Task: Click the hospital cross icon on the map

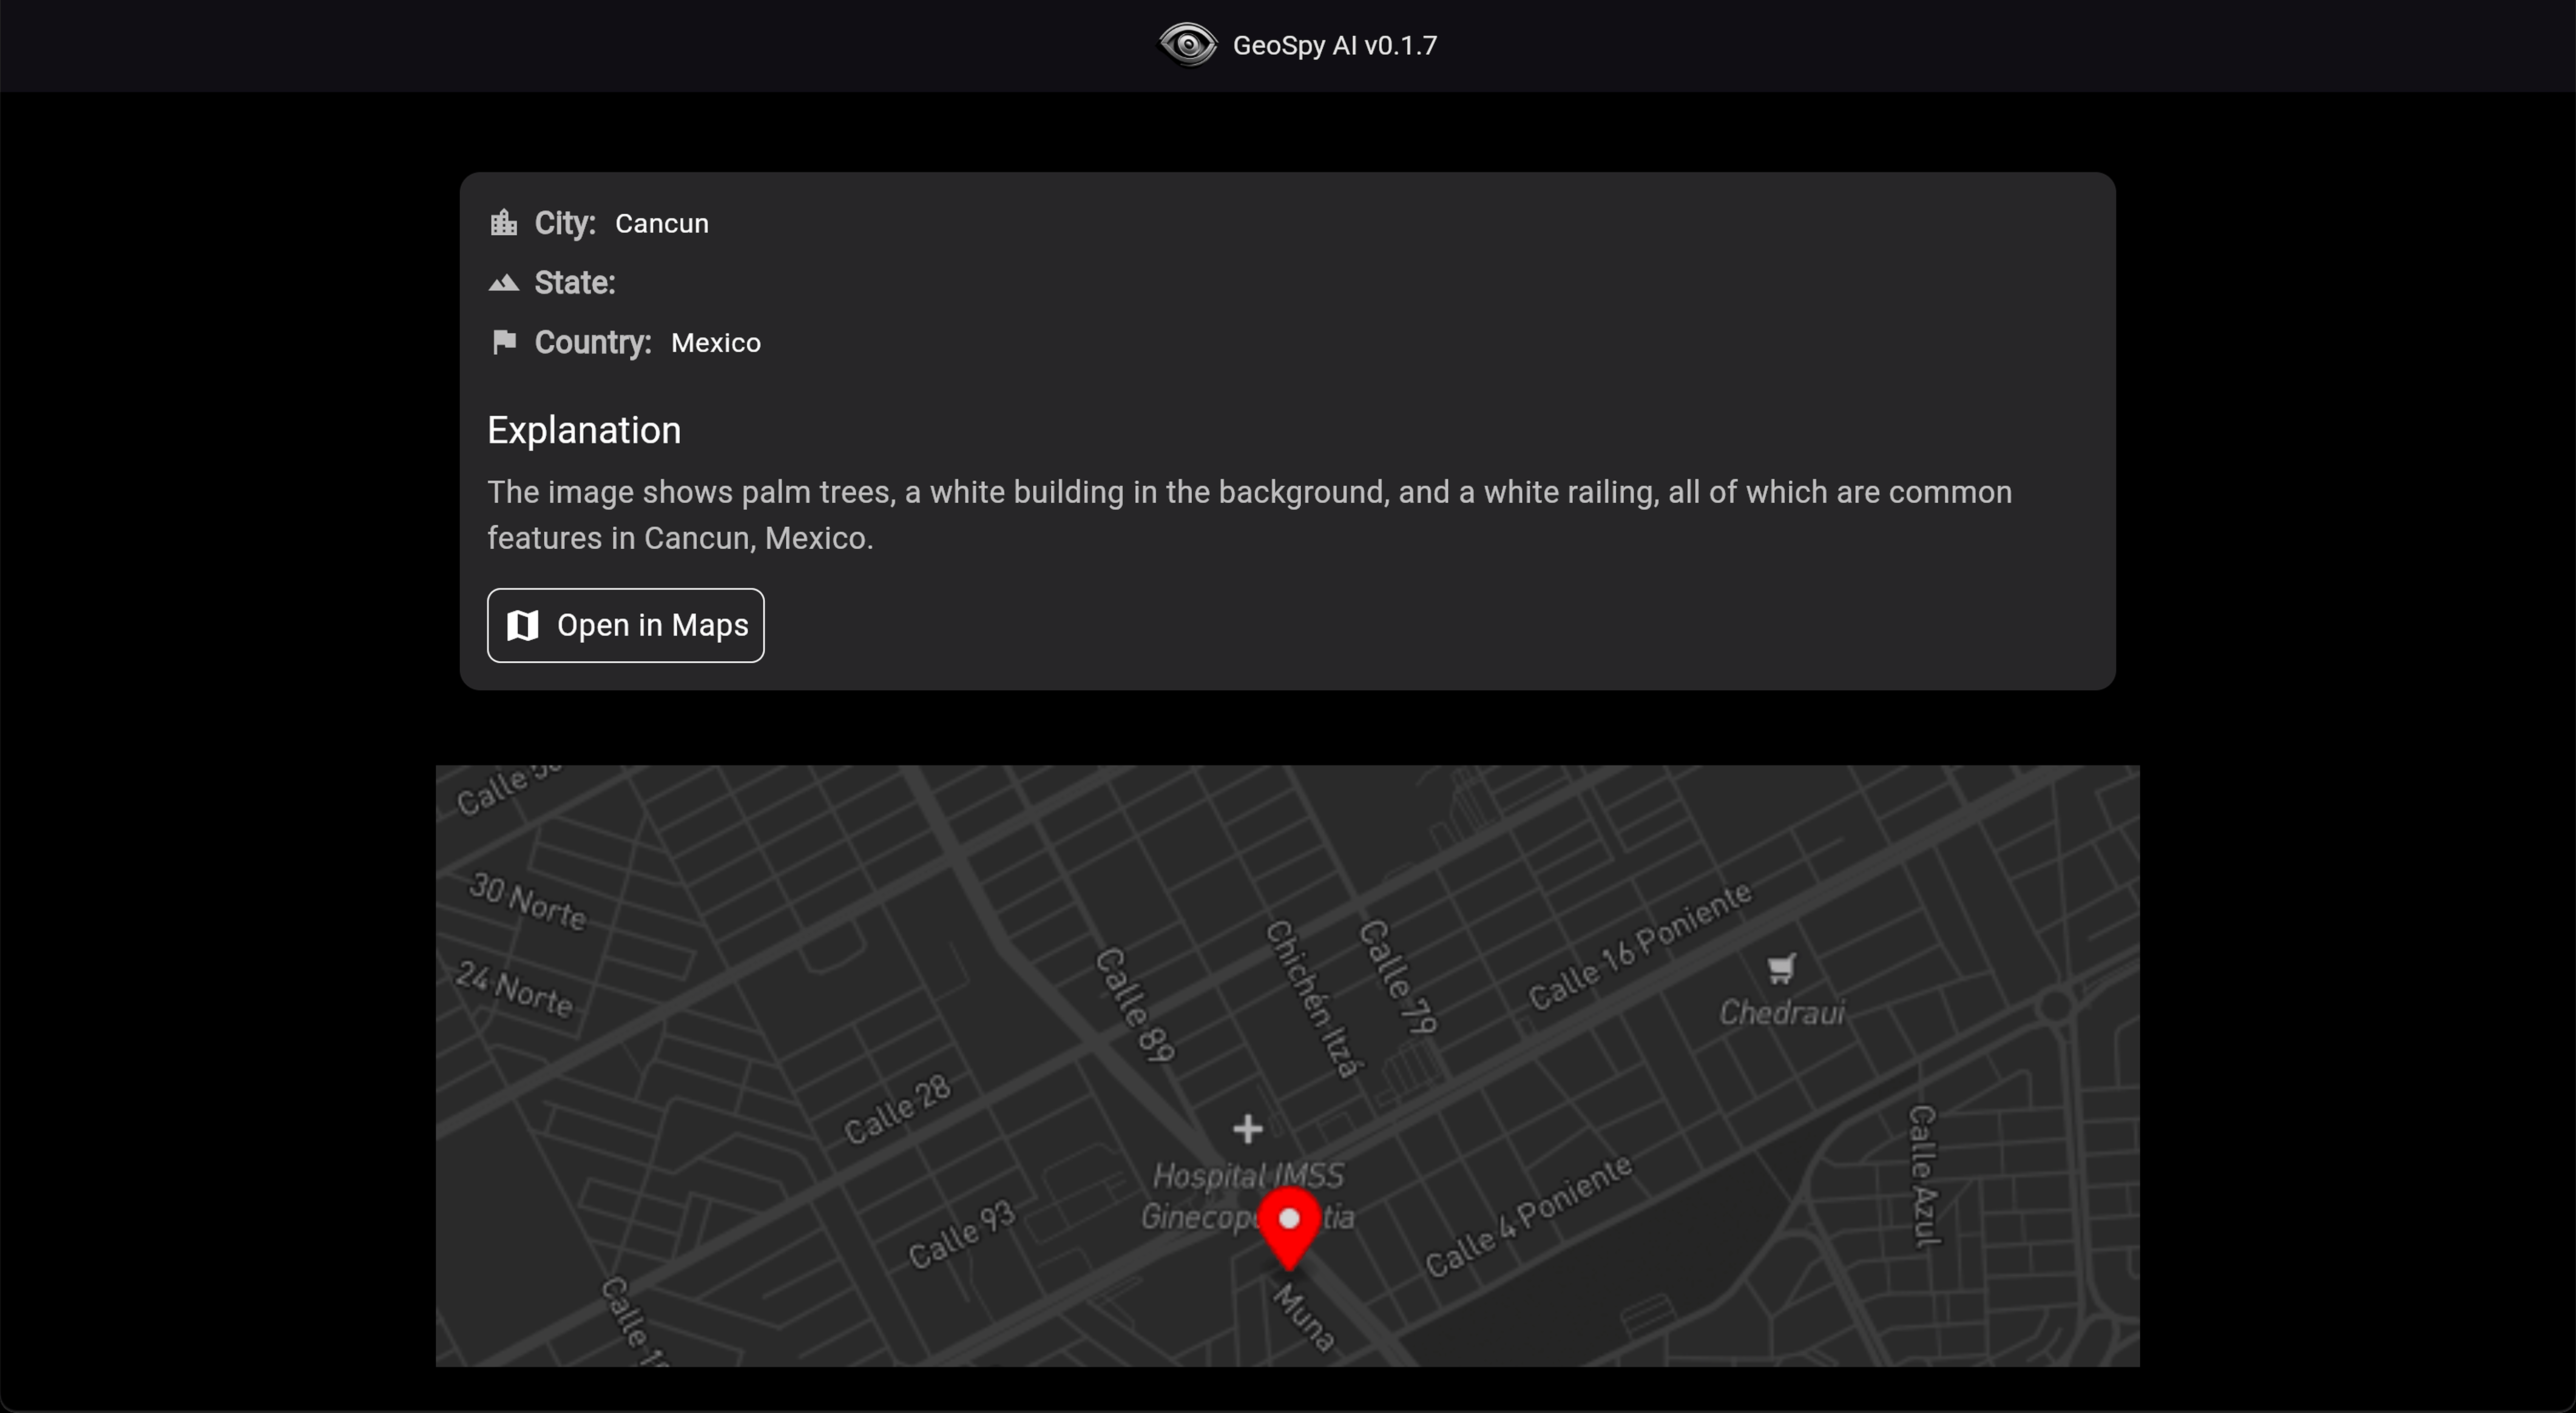Action: [x=1247, y=1129]
